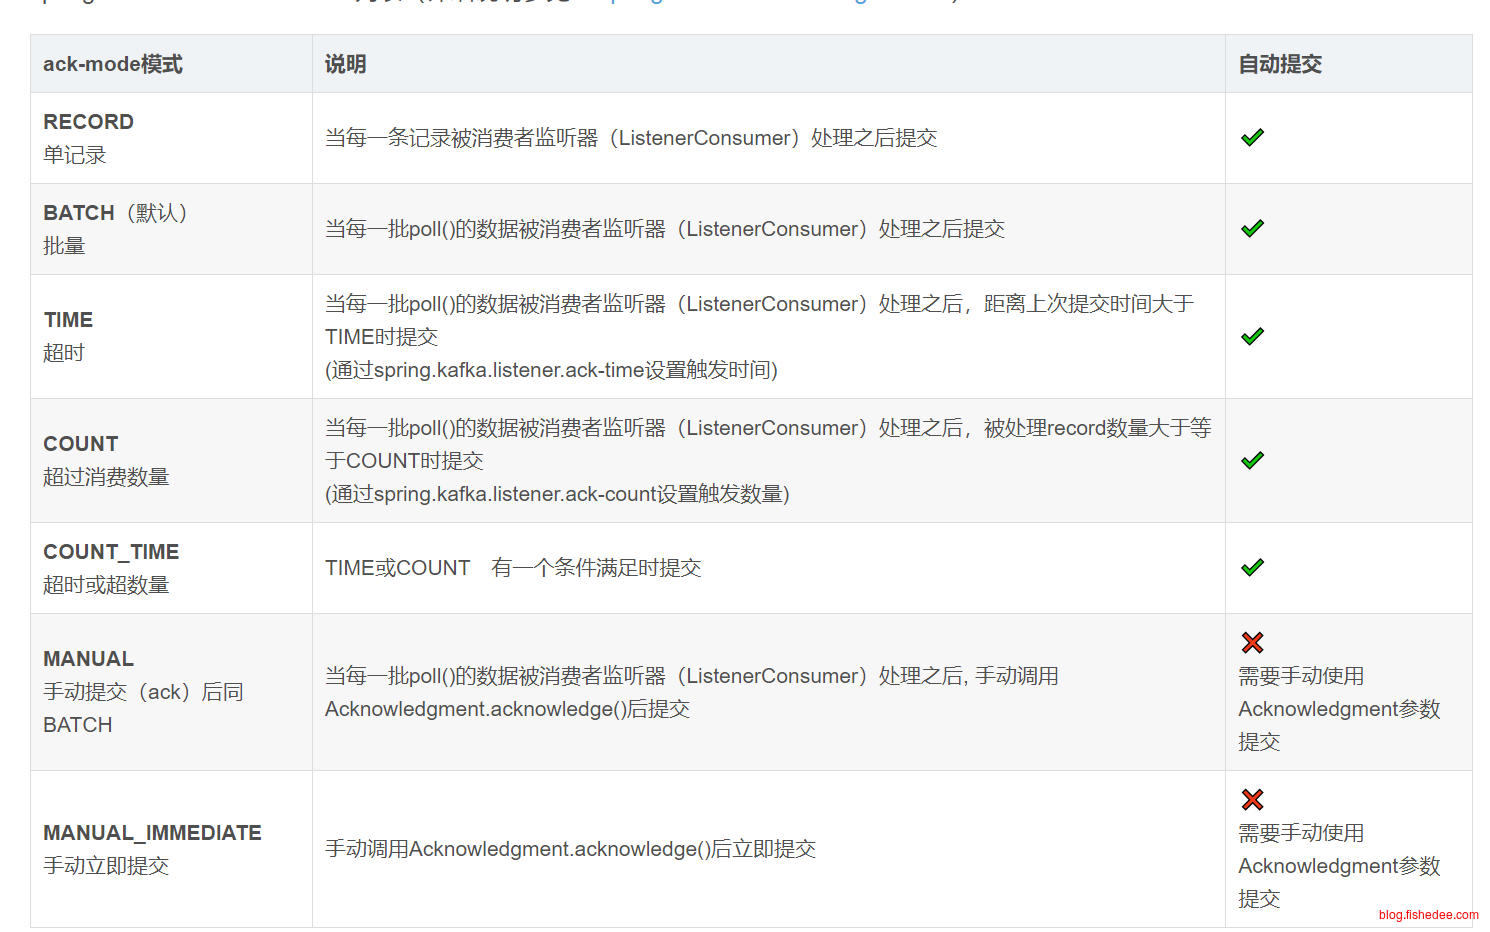The height and width of the screenshot is (932, 1490).
Task: Click the "手动调用Acknowledgment.acknowledge()后立即提交" description
Action: pos(570,849)
